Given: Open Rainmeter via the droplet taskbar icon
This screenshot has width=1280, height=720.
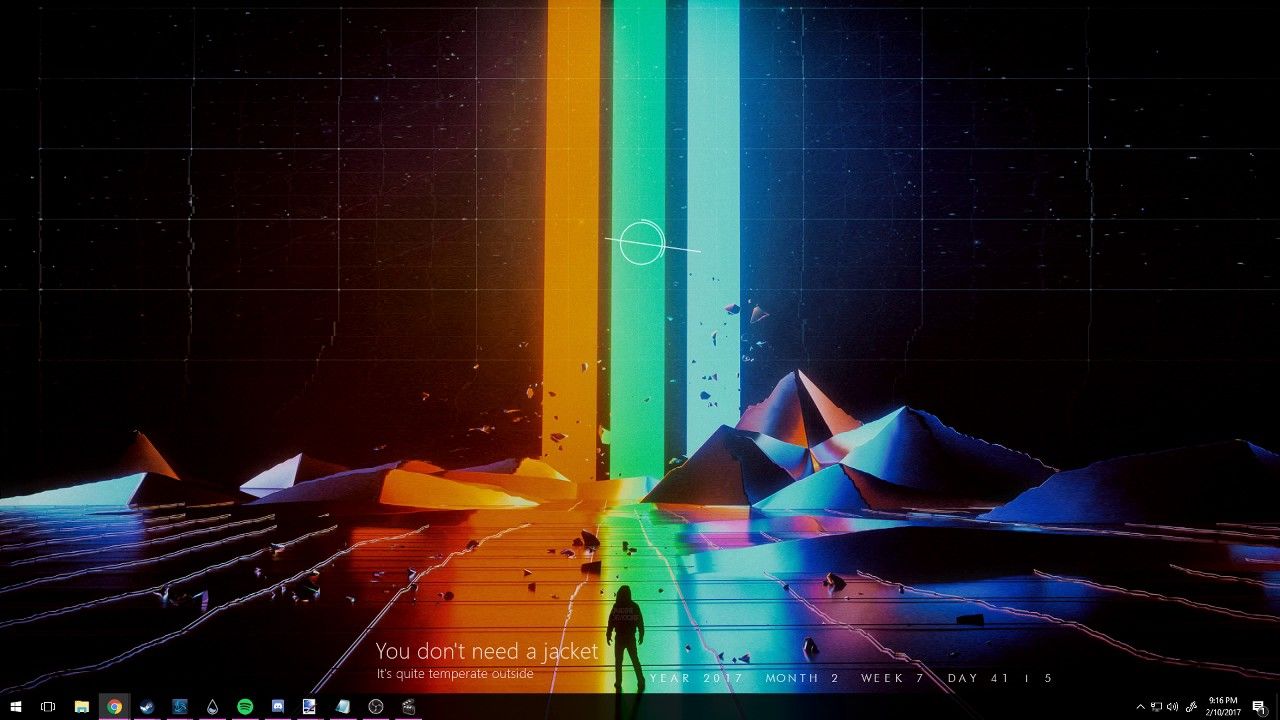Looking at the screenshot, I should pyautogui.click(x=213, y=706).
